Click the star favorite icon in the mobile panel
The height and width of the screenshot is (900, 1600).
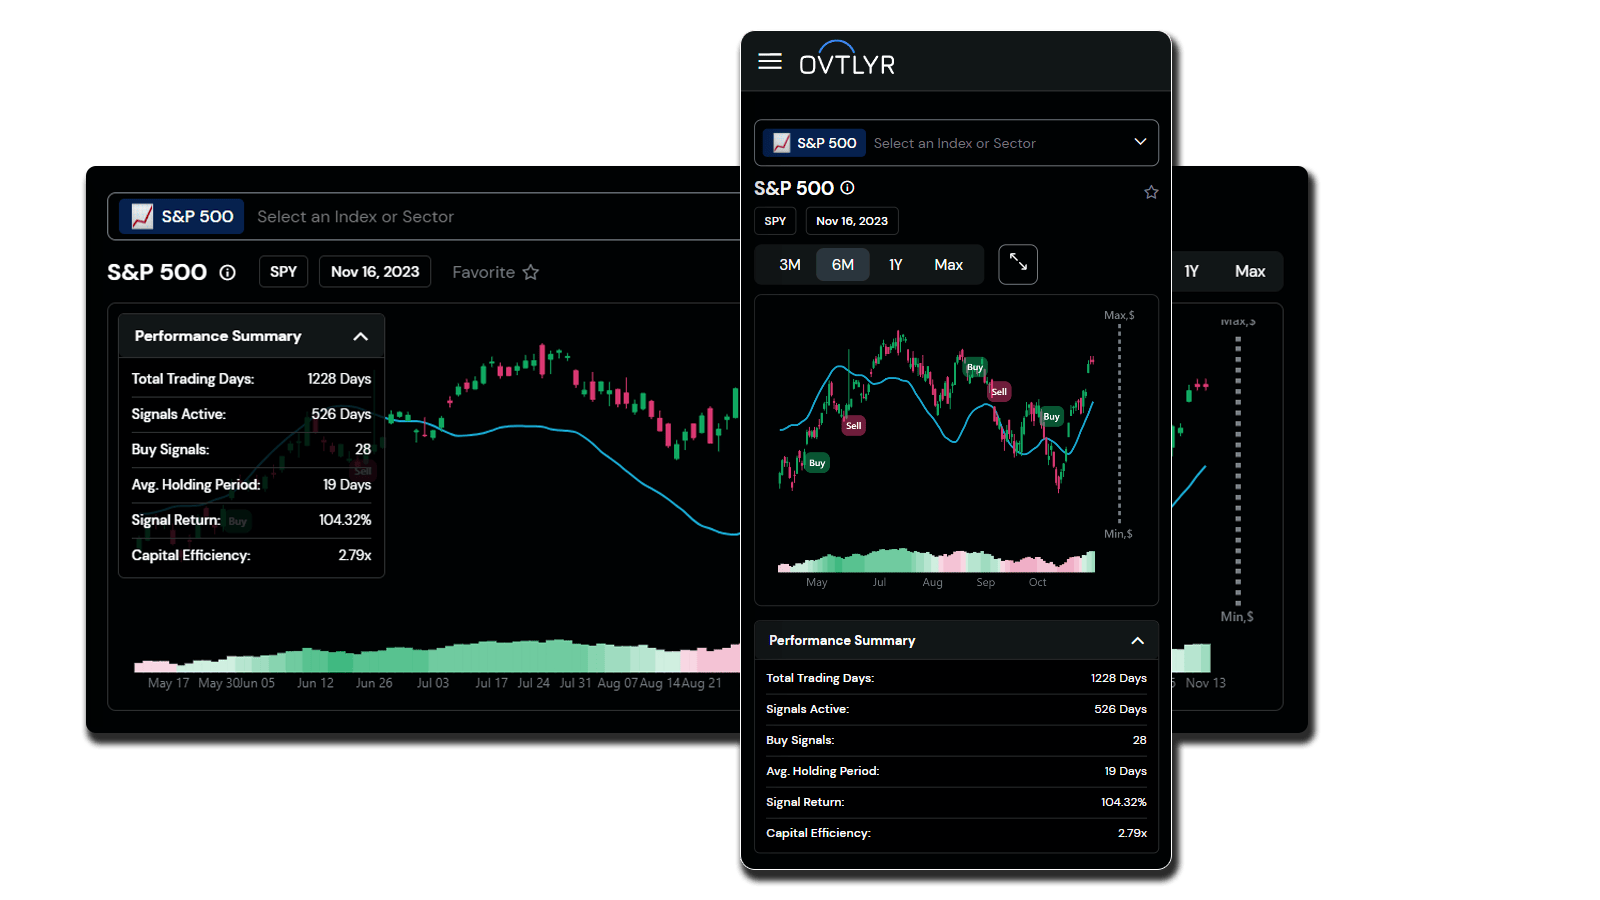coord(1151,192)
